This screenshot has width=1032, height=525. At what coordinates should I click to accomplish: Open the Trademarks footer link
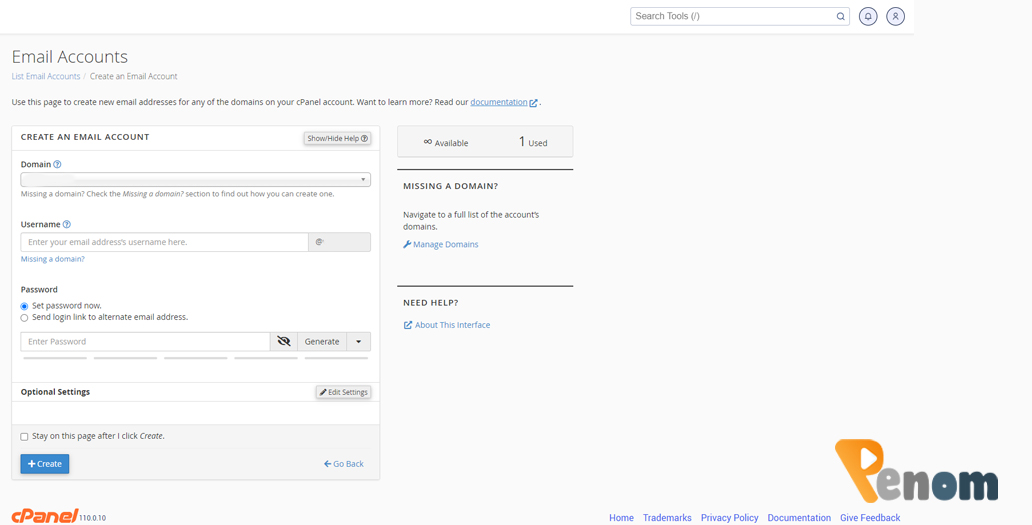[x=667, y=518]
